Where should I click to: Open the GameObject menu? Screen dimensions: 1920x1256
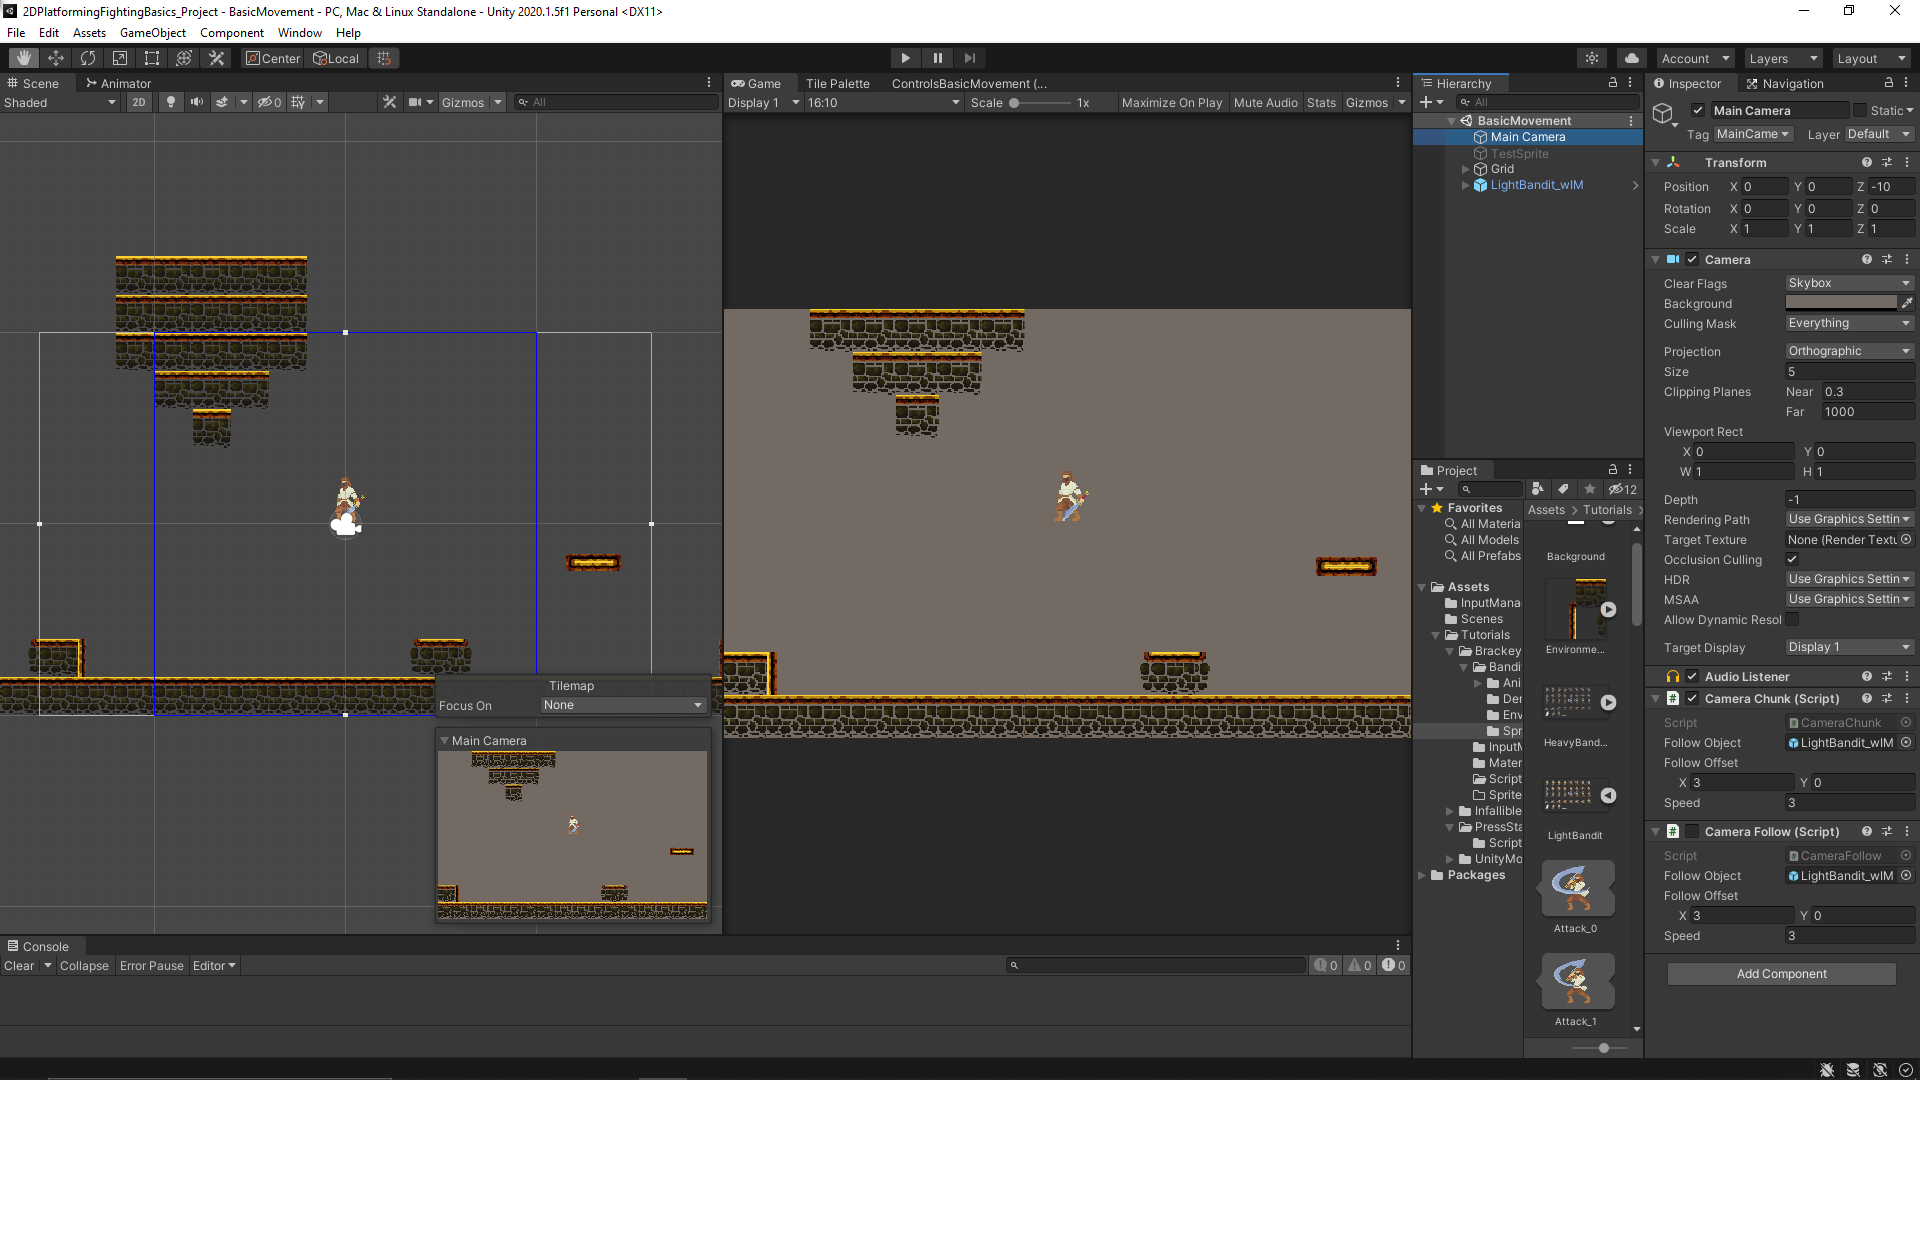coord(152,33)
